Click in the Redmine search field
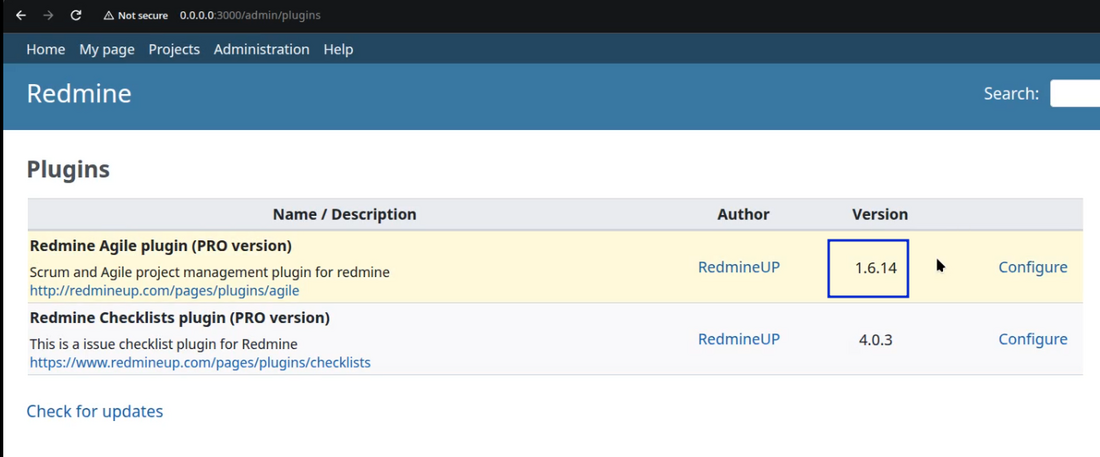 coord(1075,93)
